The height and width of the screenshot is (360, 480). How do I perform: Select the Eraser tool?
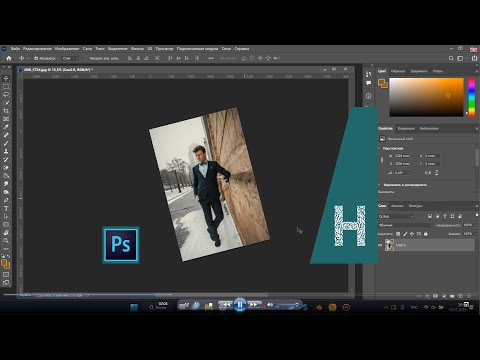[6, 168]
